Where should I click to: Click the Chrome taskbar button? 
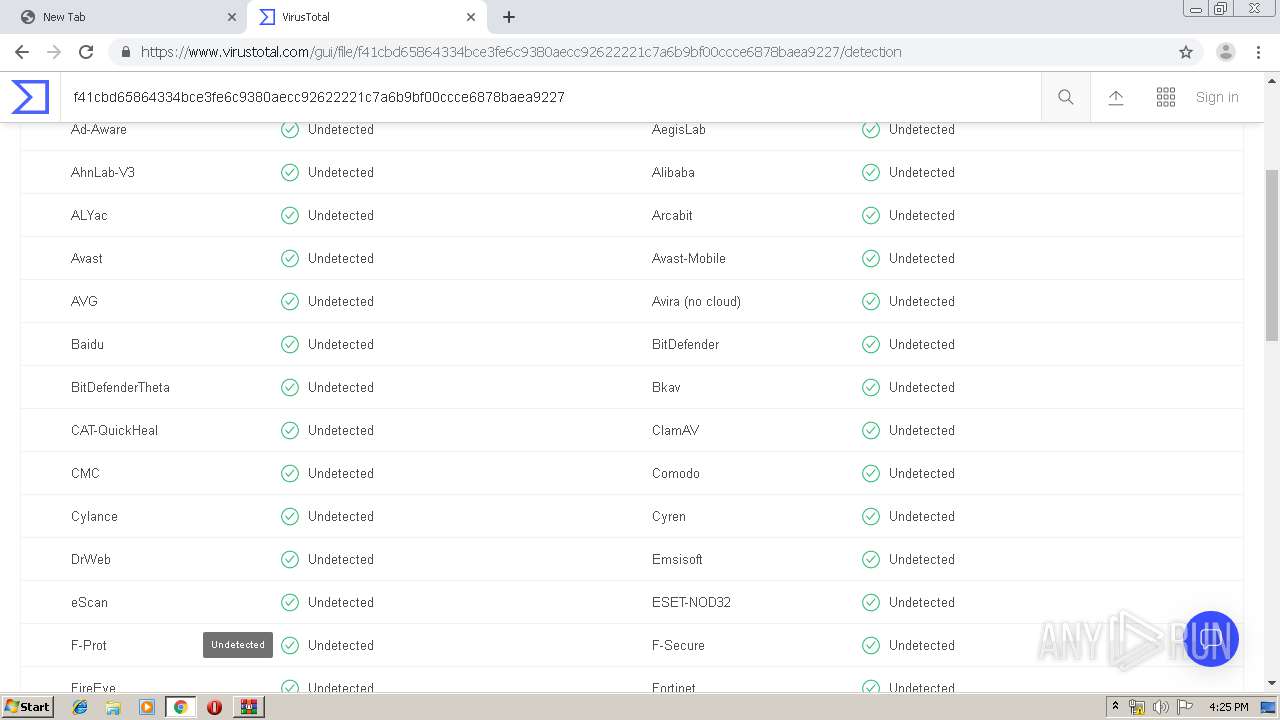click(181, 707)
